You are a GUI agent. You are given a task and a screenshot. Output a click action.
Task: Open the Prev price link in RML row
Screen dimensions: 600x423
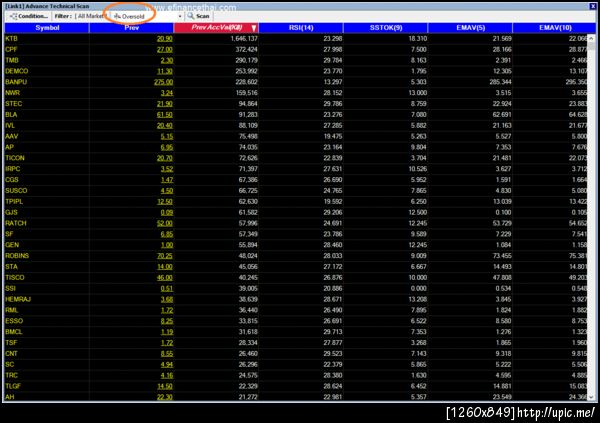point(167,310)
